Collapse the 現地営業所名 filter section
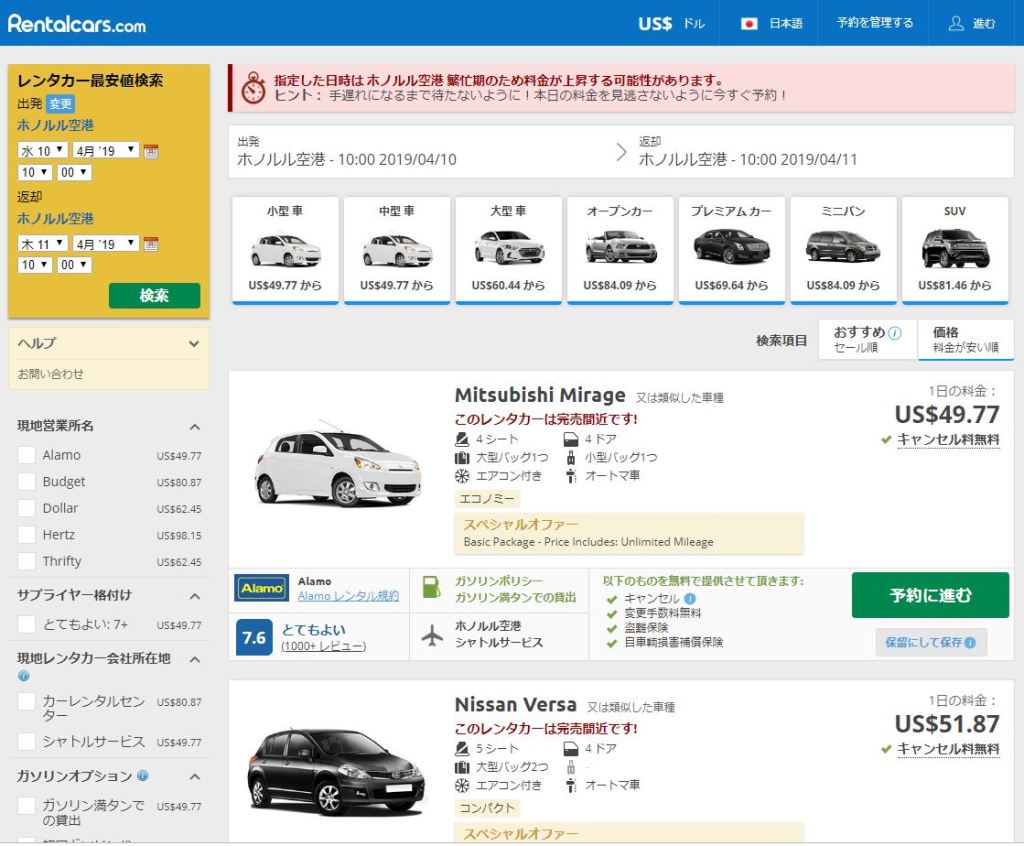The width and height of the screenshot is (1024, 846). pos(194,426)
